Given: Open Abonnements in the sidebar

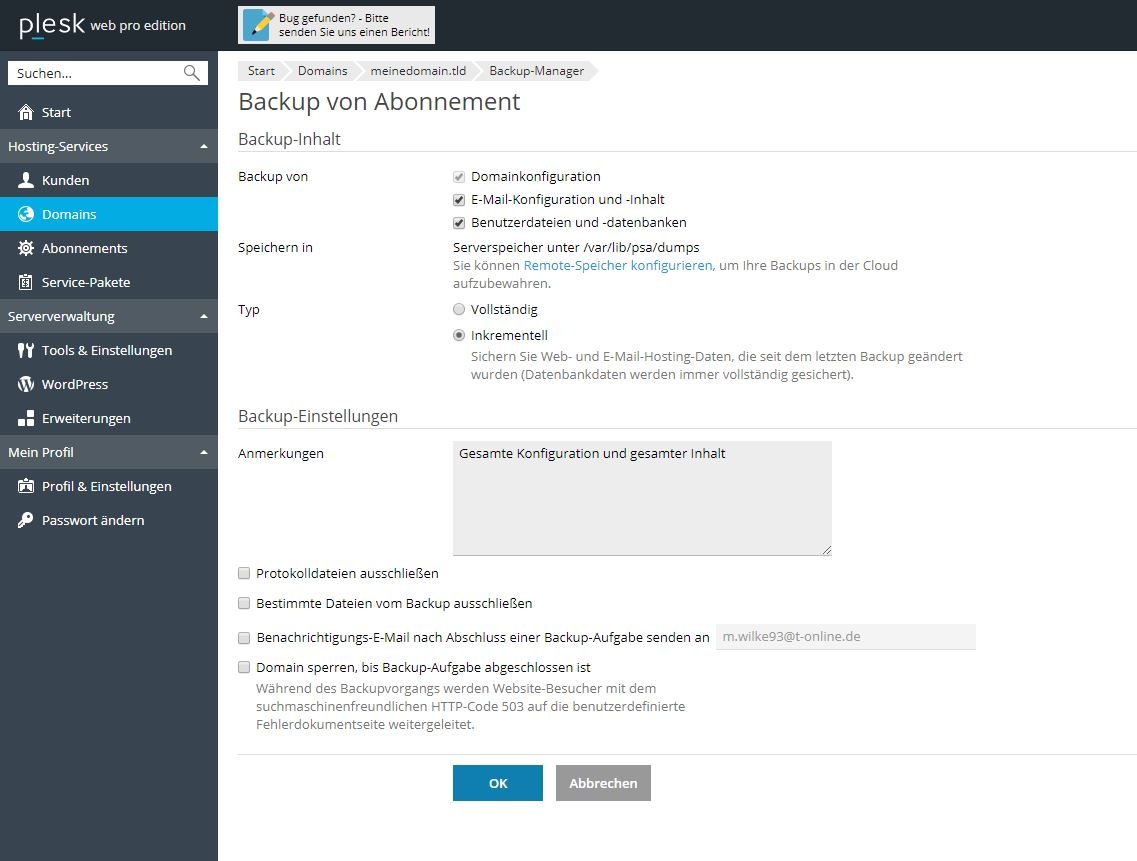Looking at the screenshot, I should (x=109, y=248).
